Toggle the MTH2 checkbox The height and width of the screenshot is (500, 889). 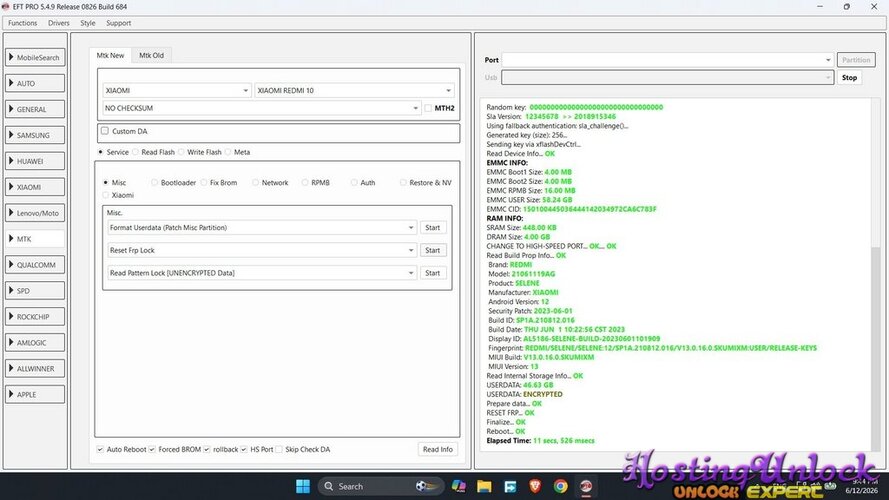click(428, 108)
